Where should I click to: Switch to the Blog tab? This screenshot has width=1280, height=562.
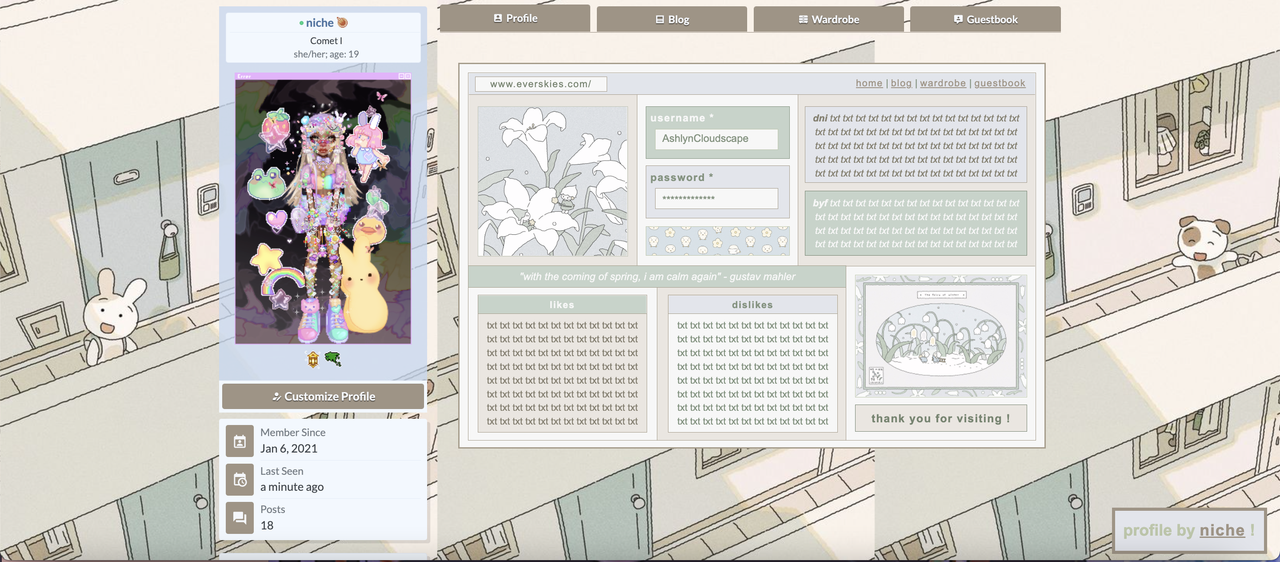672,19
